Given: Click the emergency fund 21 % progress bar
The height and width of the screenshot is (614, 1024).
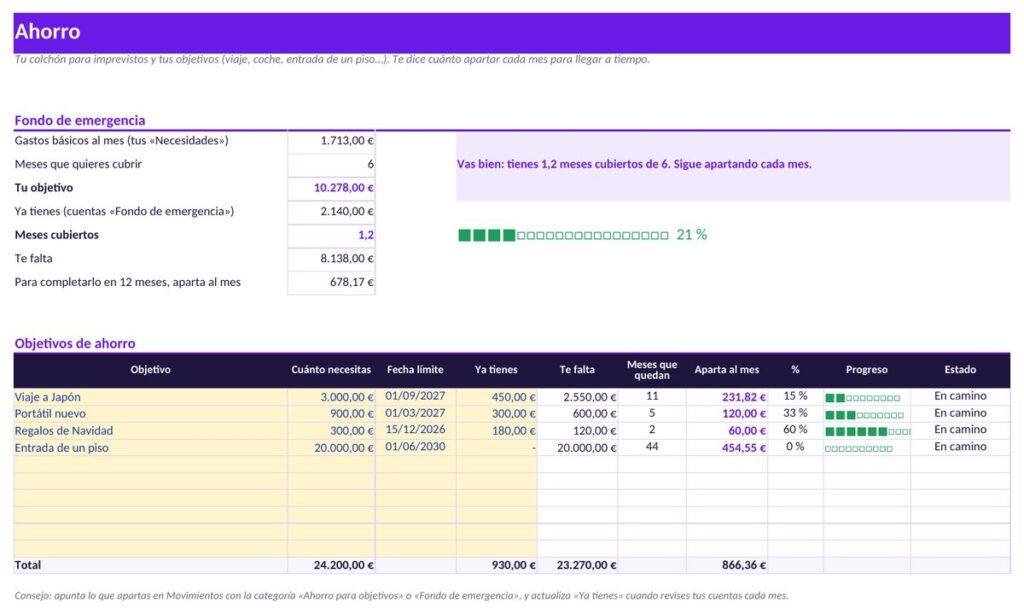Looking at the screenshot, I should coord(582,234).
